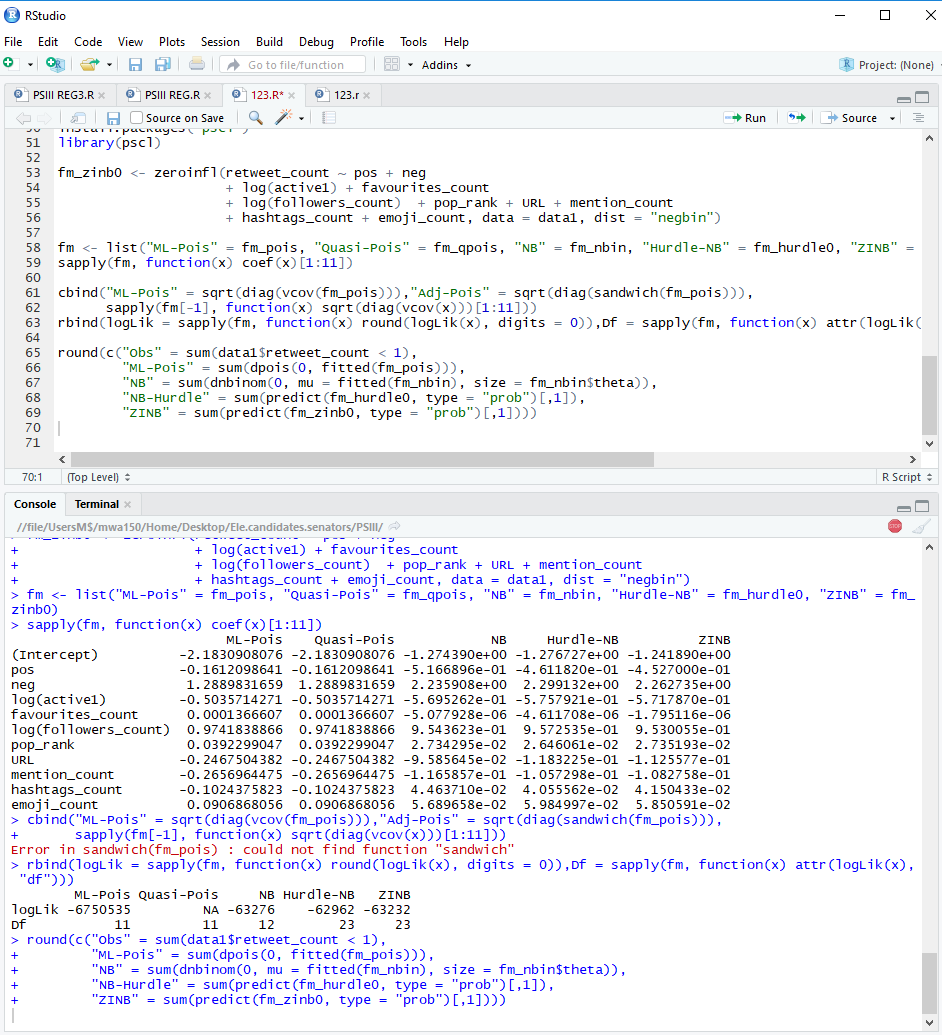Click the Print document icon
Viewport: 942px width, 1035px height.
pos(197,64)
